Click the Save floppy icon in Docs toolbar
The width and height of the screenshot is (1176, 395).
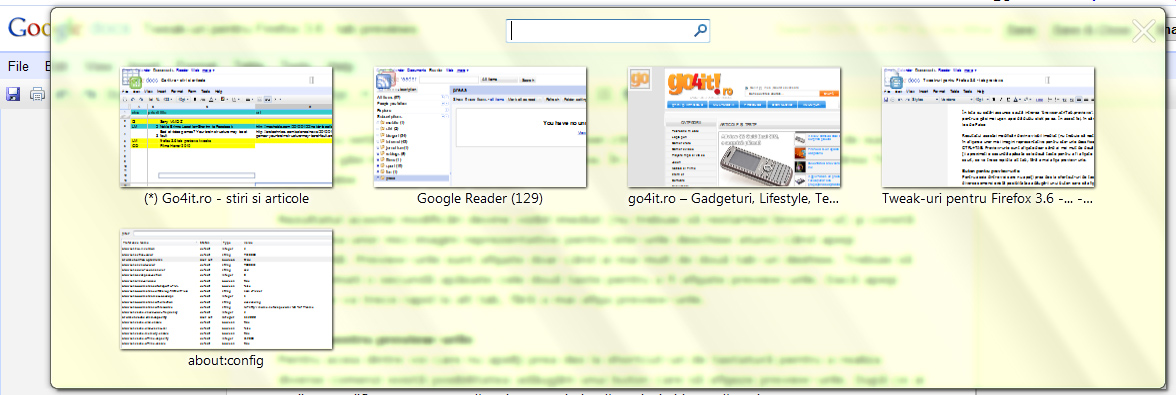[x=13, y=94]
